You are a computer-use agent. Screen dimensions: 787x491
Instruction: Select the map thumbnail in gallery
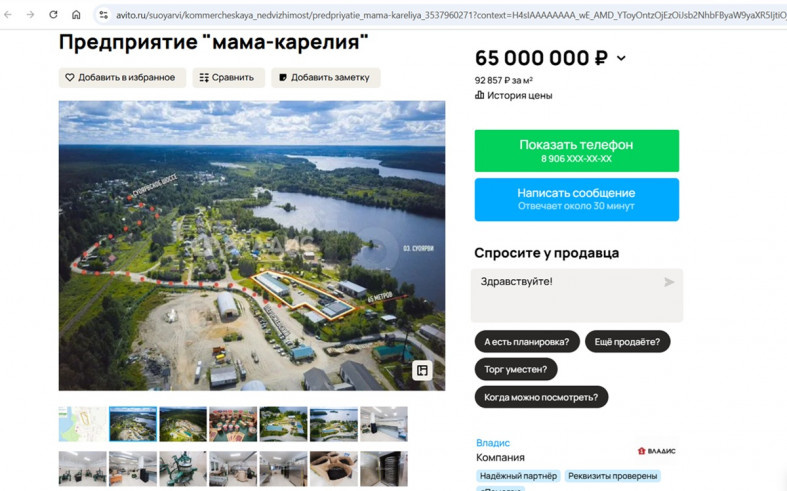[82, 424]
